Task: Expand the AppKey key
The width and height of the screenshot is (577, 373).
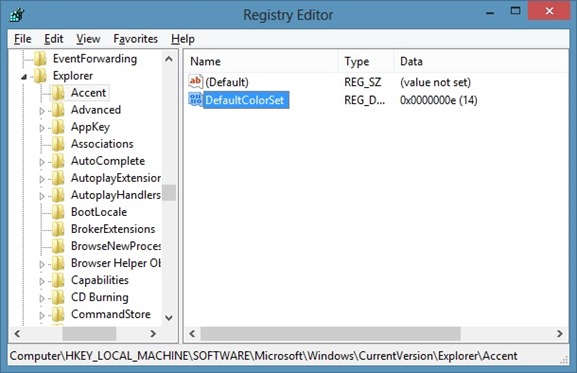Action: 42,128
